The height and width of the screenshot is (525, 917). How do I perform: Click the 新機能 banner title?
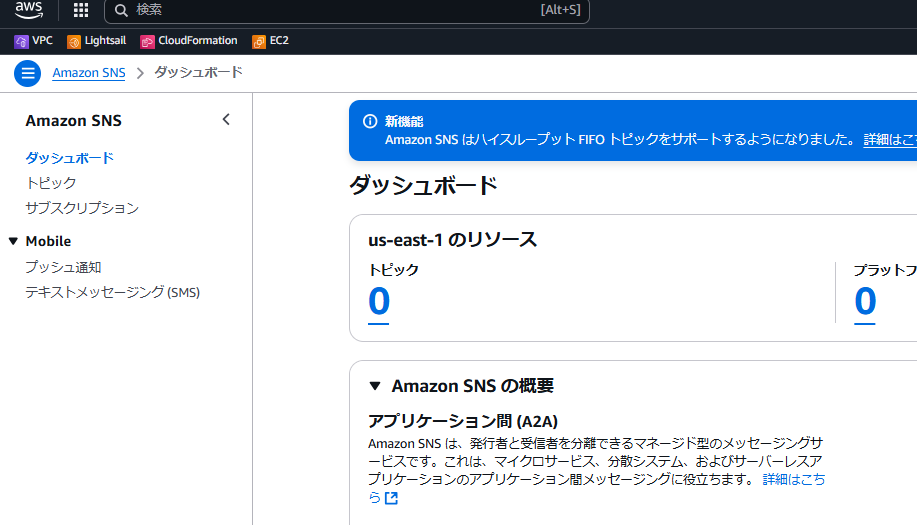coord(404,122)
